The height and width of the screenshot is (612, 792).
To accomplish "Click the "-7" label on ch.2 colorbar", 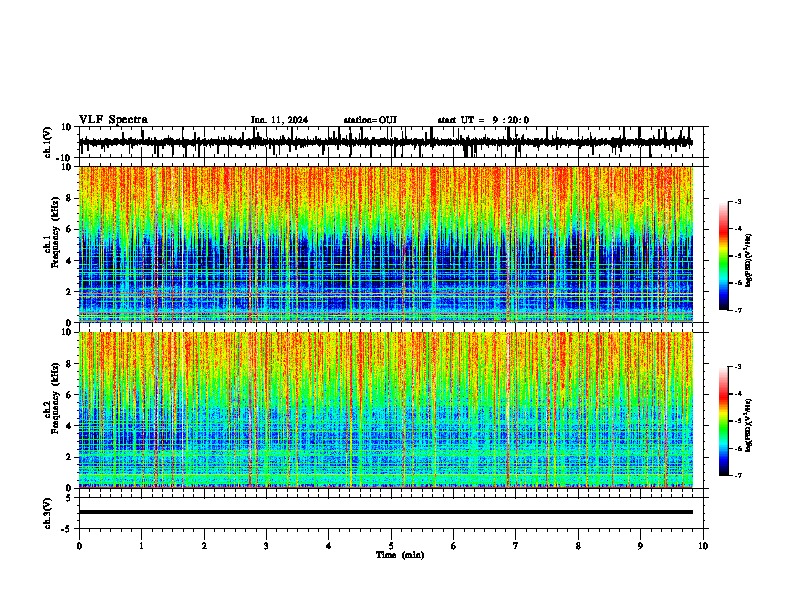I will tap(738, 475).
